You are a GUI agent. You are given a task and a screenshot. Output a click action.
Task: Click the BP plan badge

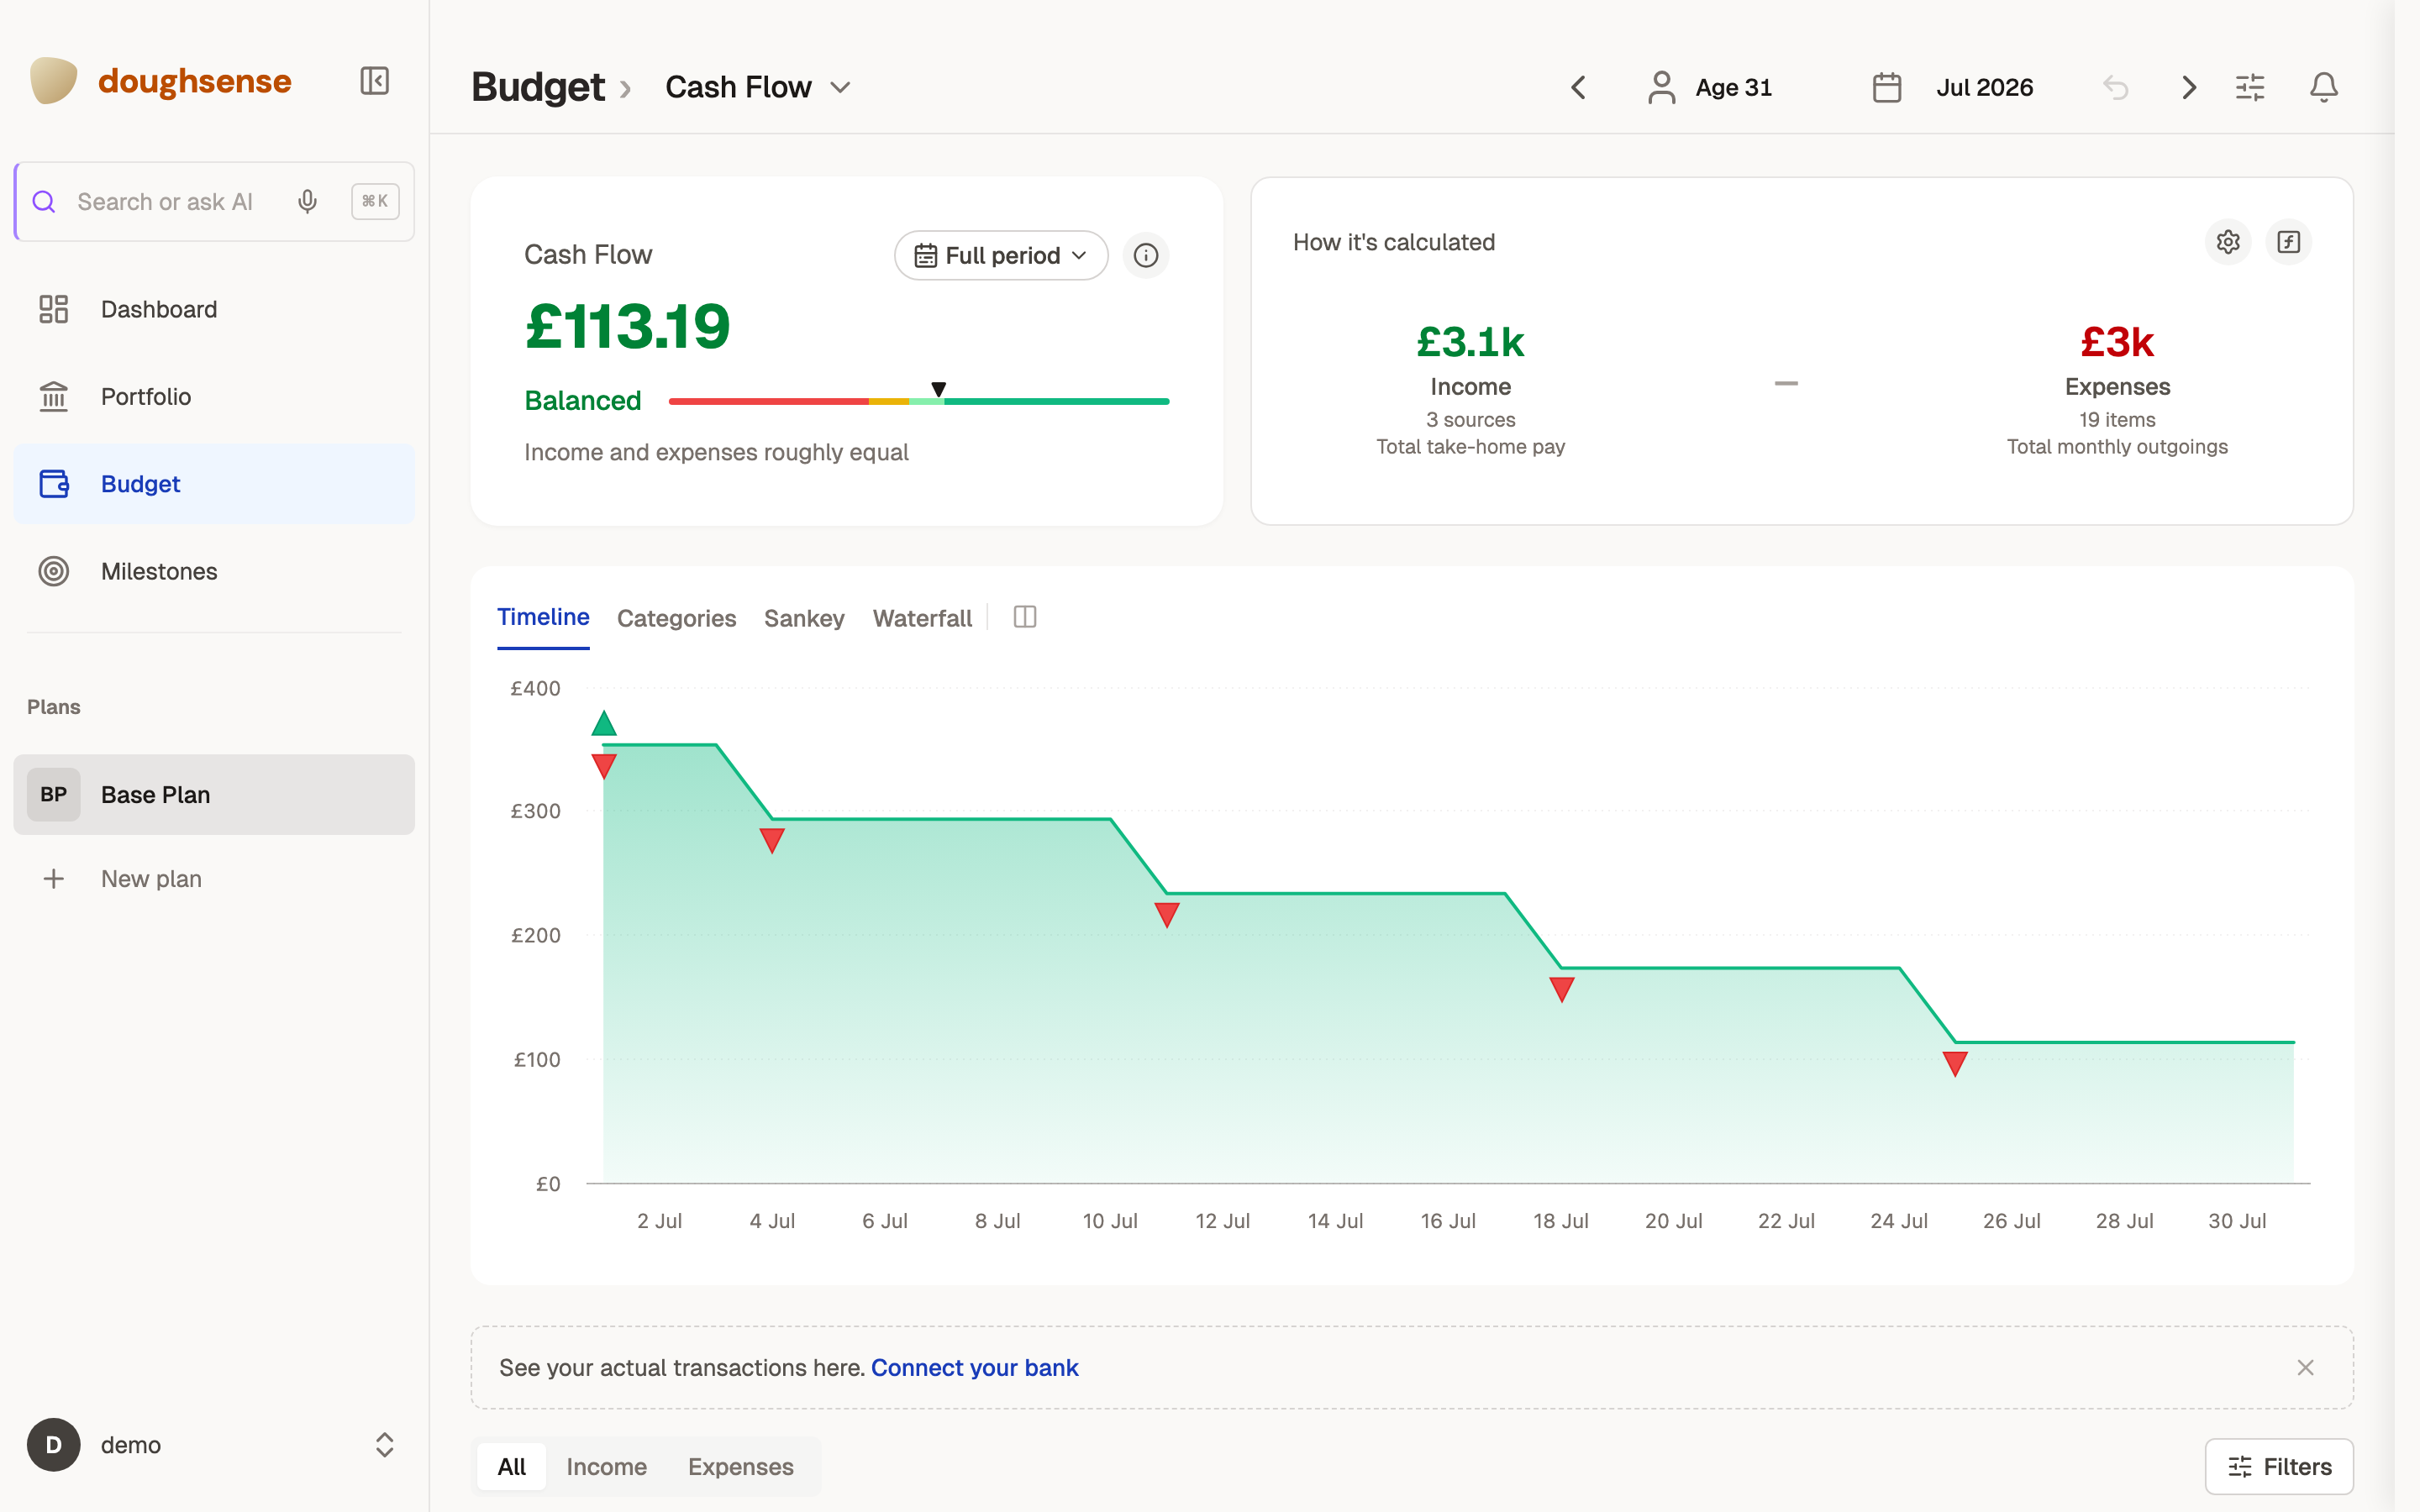[x=54, y=795]
